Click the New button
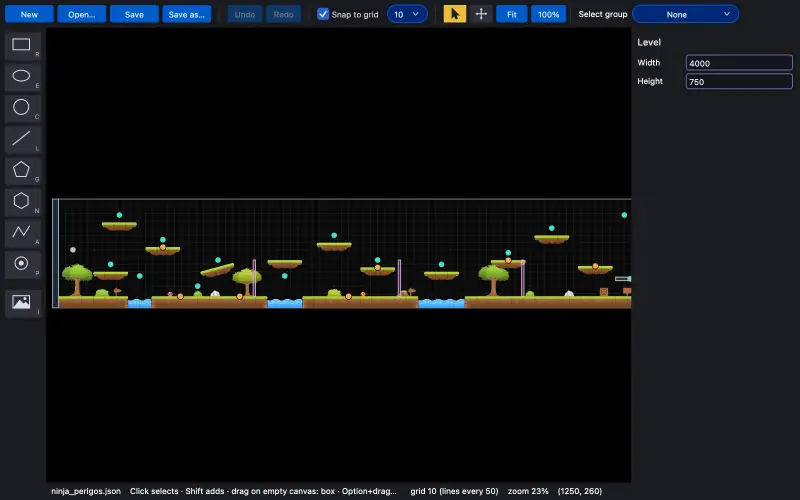800x500 pixels. click(x=29, y=14)
